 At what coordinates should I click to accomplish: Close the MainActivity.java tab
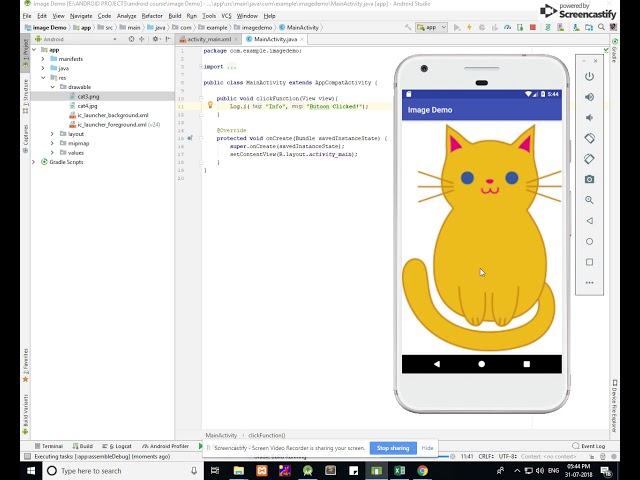[302, 39]
